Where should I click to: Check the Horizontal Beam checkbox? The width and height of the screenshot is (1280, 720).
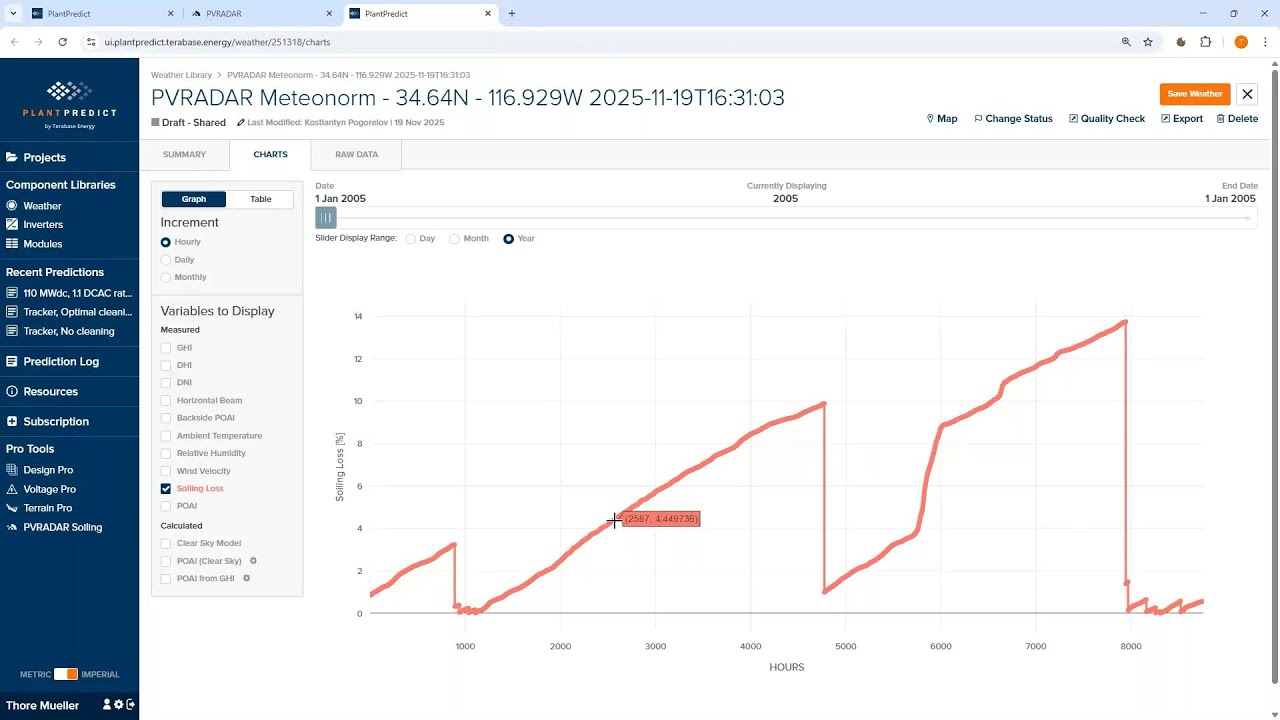[166, 400]
